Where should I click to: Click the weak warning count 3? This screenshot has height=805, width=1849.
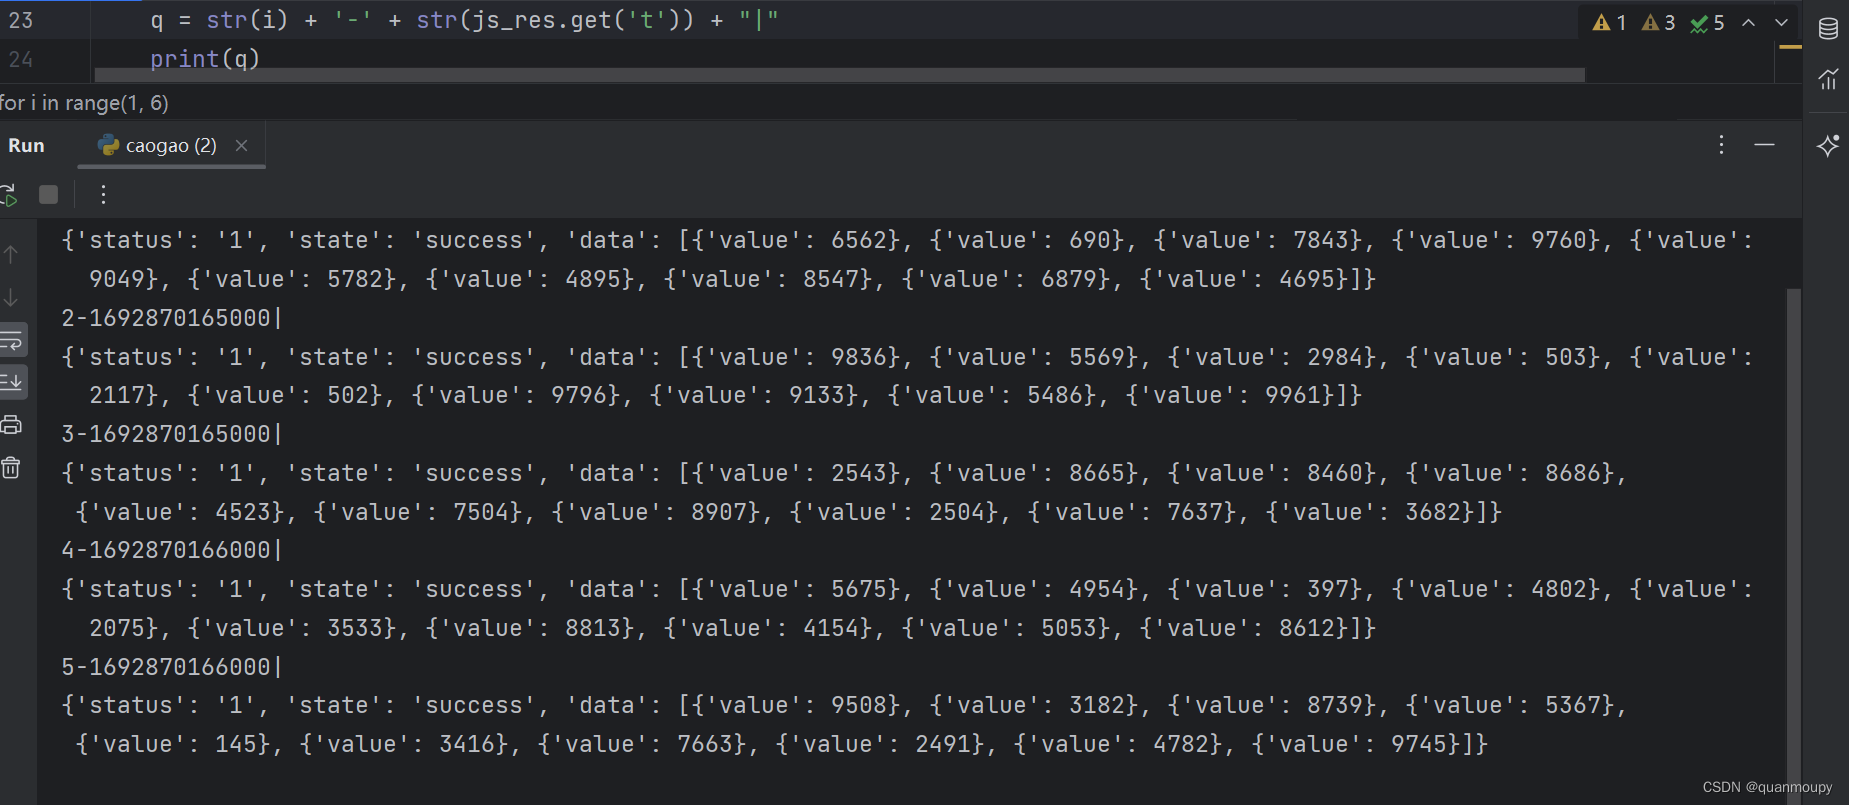pos(1659,23)
